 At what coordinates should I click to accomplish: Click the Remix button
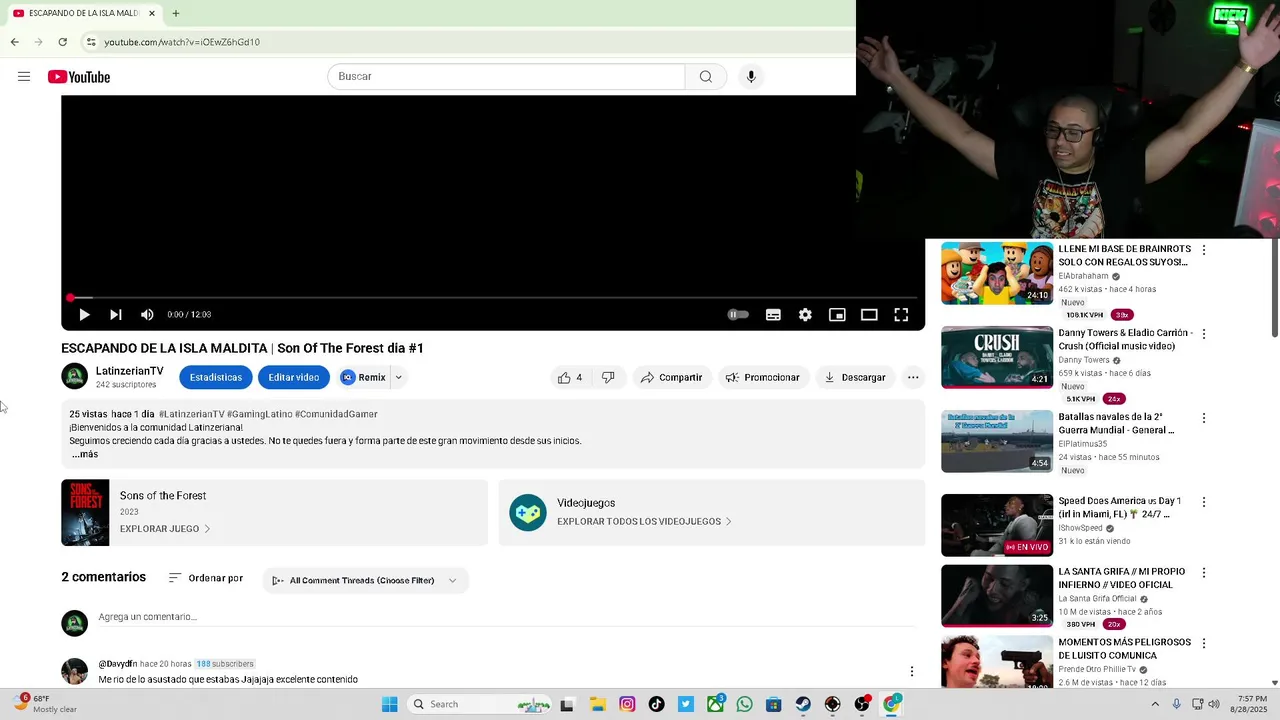pyautogui.click(x=363, y=377)
